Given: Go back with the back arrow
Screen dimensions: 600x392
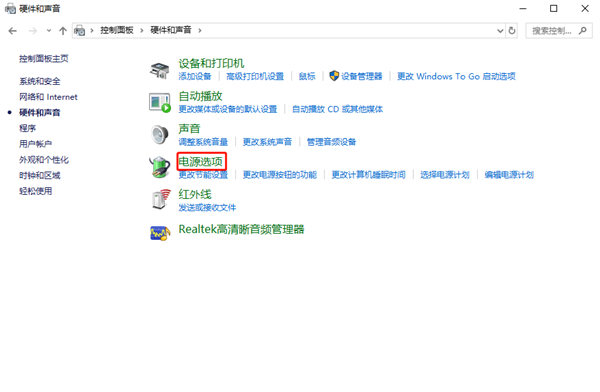Looking at the screenshot, I should pos(13,31).
